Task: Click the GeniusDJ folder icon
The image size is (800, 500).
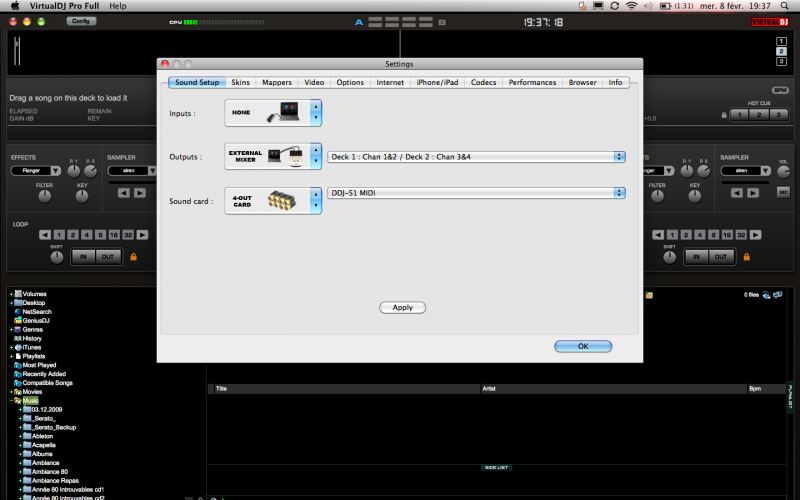Action: click(x=19, y=320)
